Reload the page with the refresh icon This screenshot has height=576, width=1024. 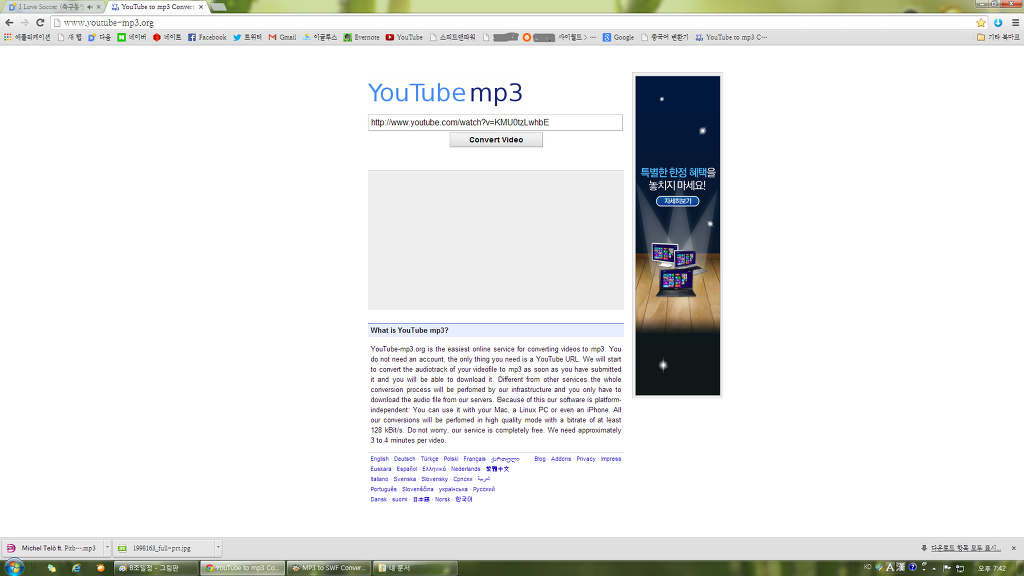[39, 22]
